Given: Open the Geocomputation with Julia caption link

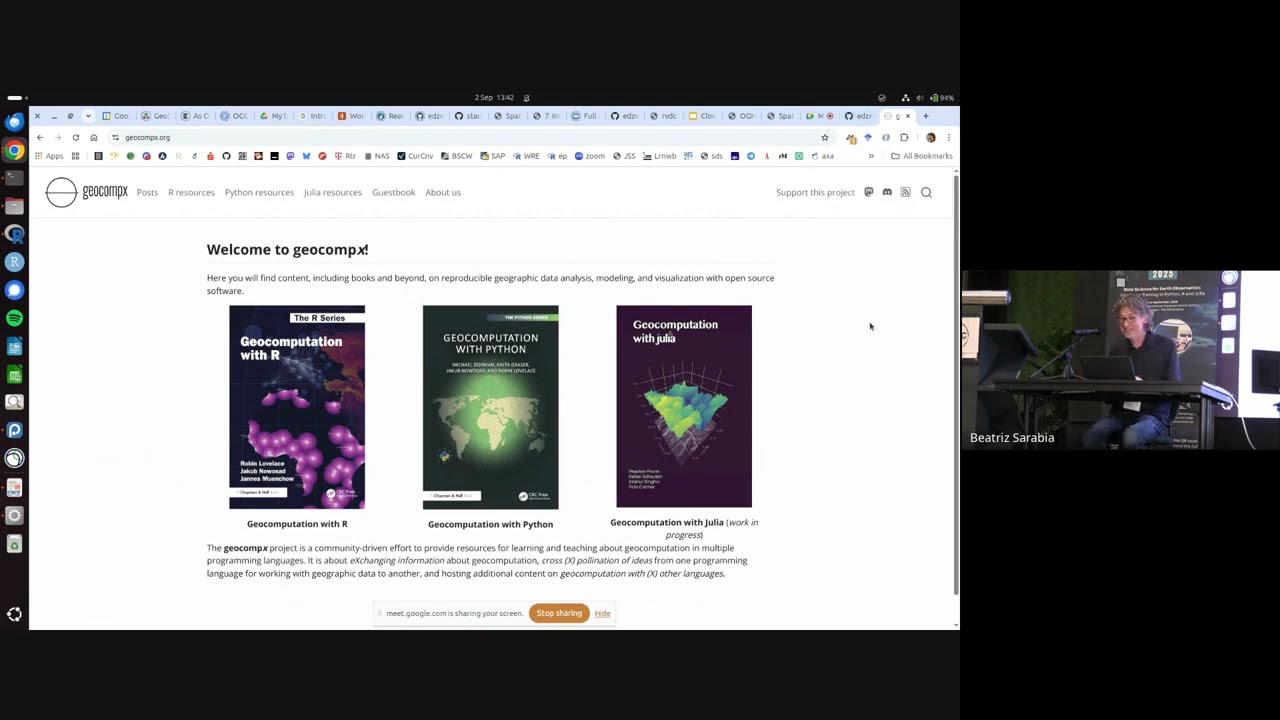Looking at the screenshot, I should tap(666, 522).
